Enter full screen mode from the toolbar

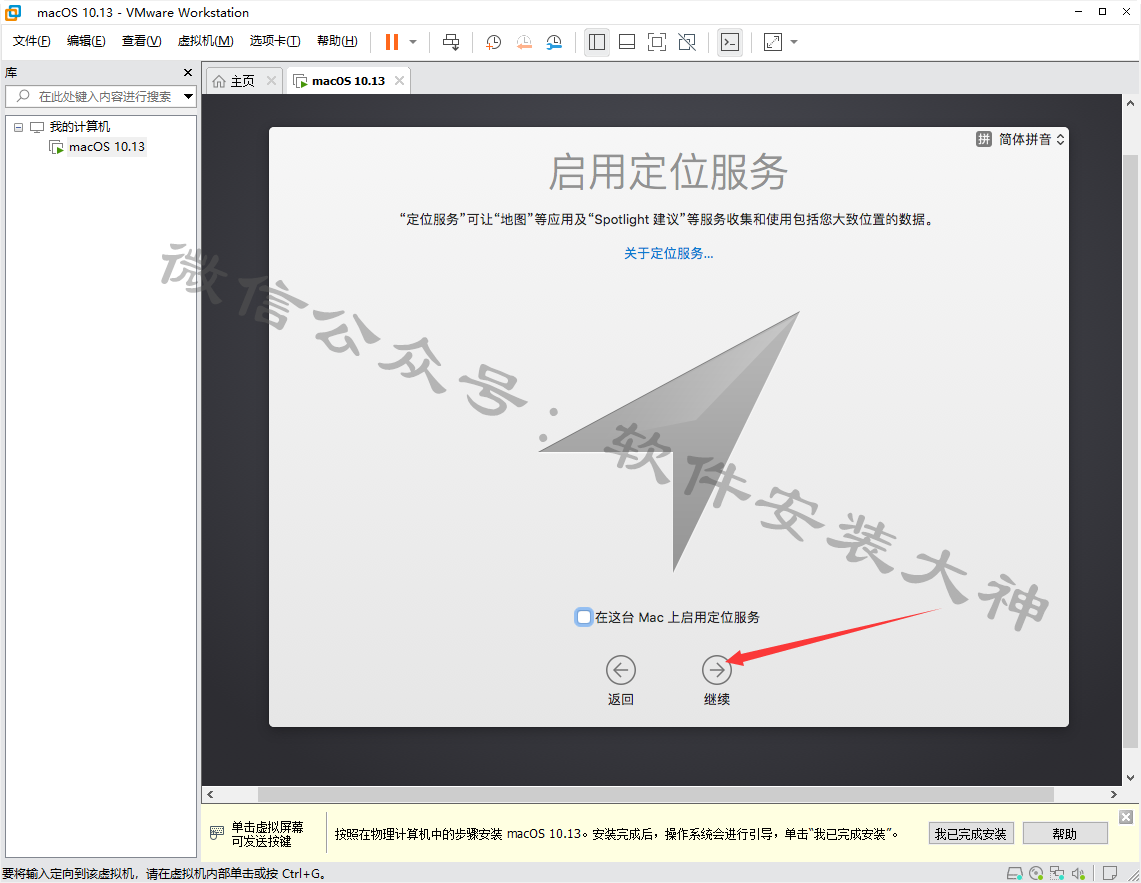[x=657, y=42]
